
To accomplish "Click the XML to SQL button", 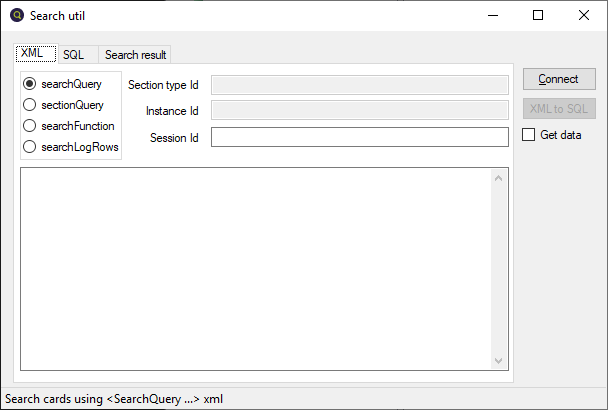I will [558, 108].
